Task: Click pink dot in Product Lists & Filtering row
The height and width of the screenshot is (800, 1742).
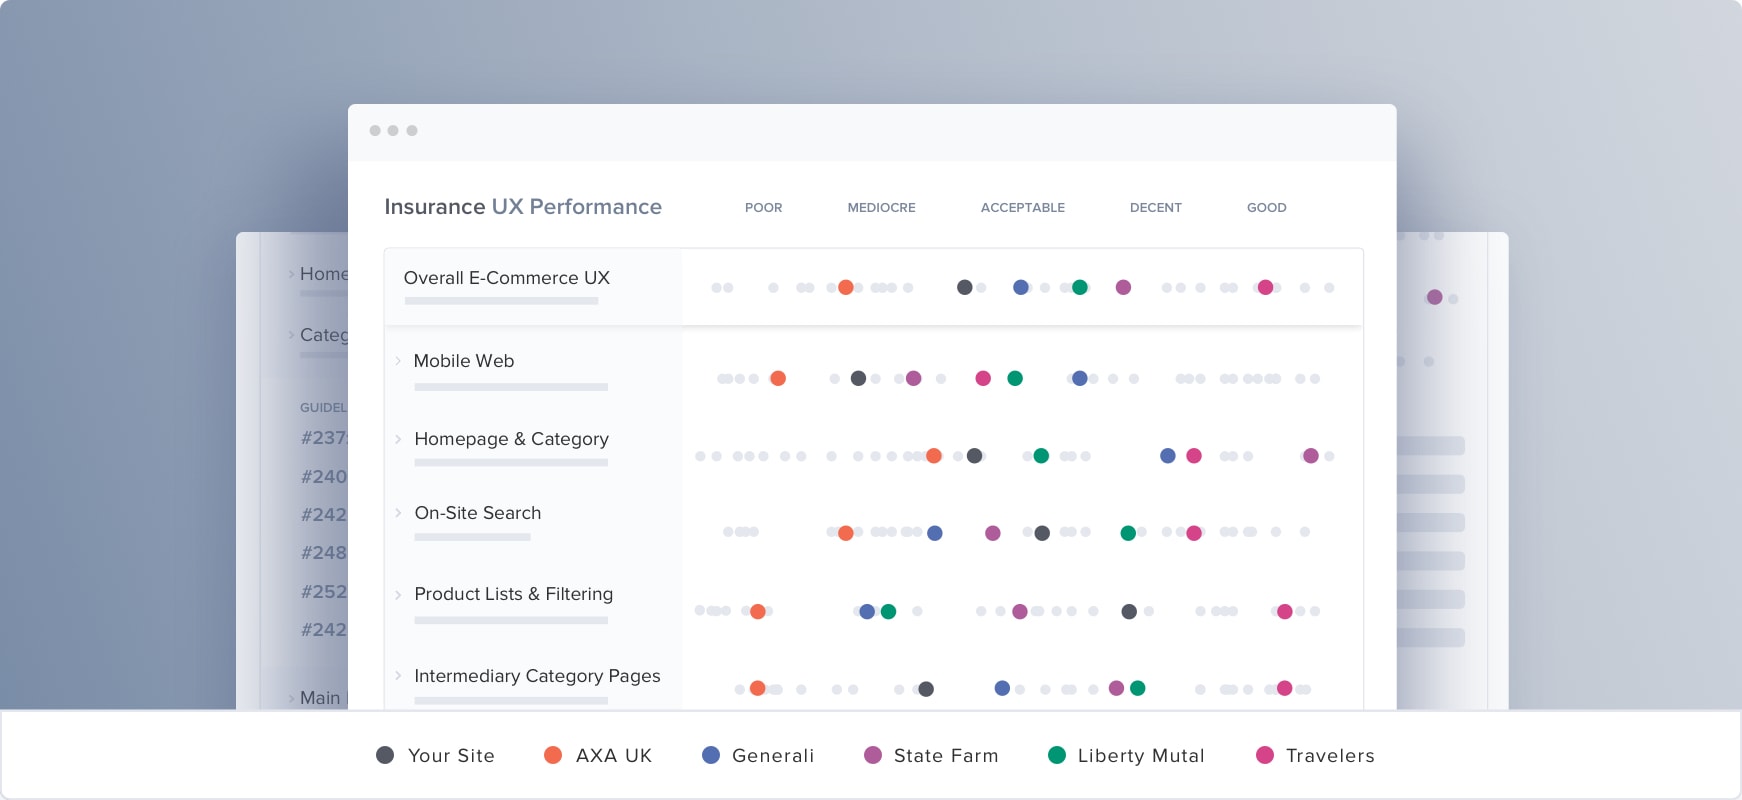Action: coord(1285,611)
